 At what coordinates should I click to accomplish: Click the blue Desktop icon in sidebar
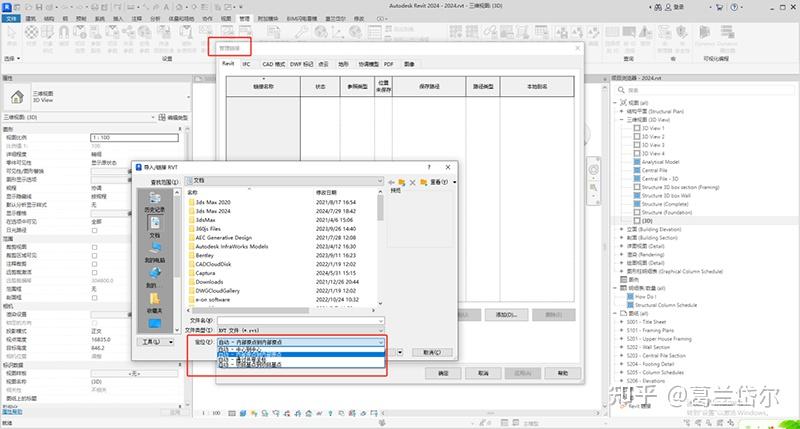click(155, 324)
